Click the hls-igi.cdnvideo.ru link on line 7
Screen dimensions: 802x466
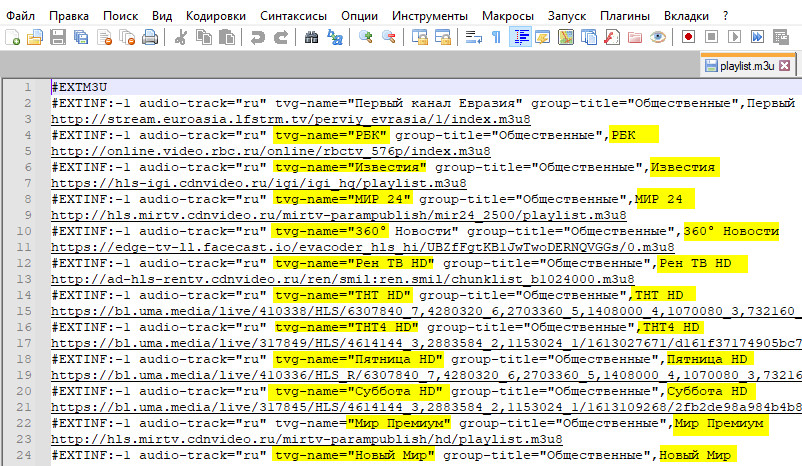click(259, 183)
